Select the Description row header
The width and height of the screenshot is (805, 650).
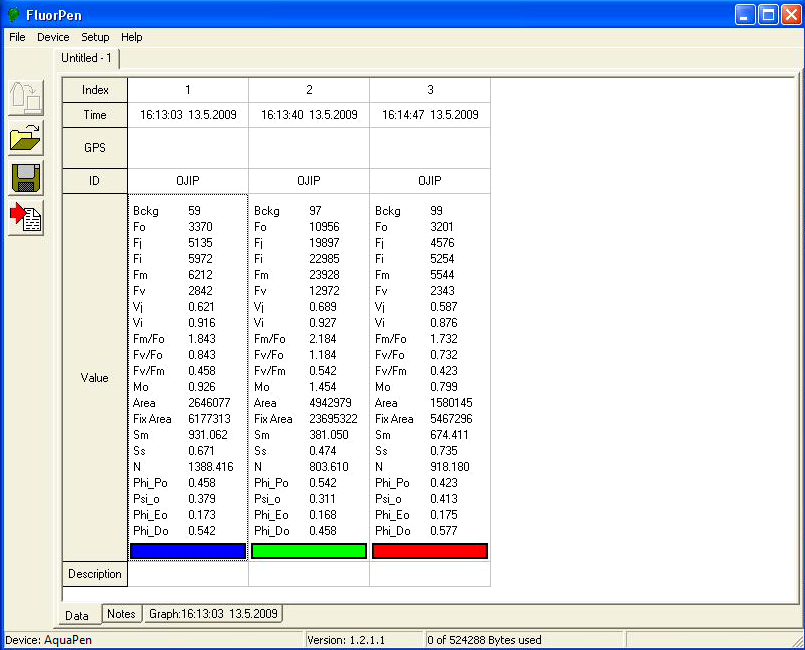pos(95,574)
